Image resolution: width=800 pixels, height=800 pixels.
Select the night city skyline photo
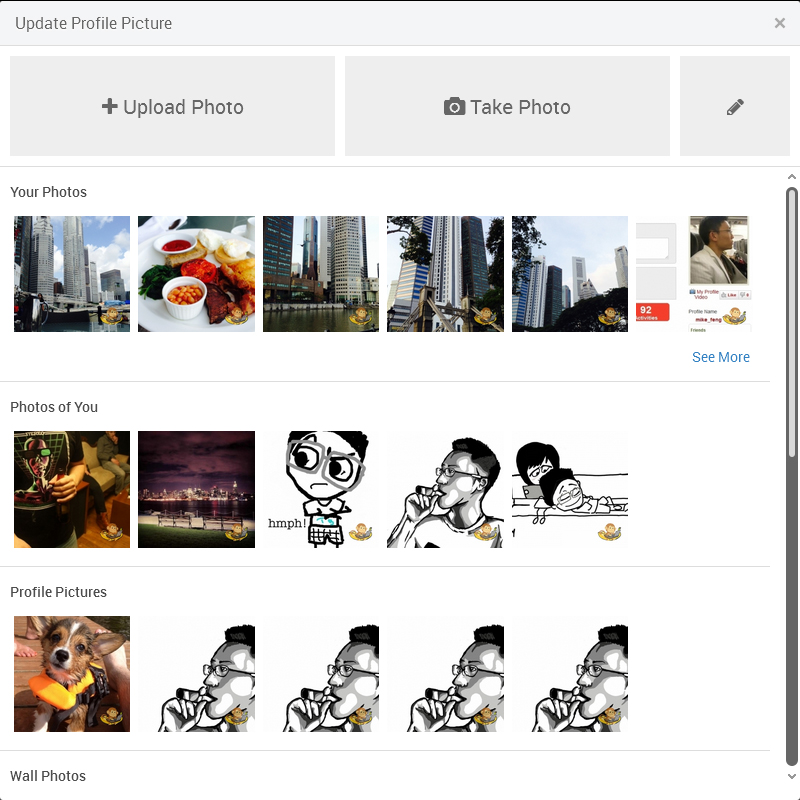tap(196, 489)
